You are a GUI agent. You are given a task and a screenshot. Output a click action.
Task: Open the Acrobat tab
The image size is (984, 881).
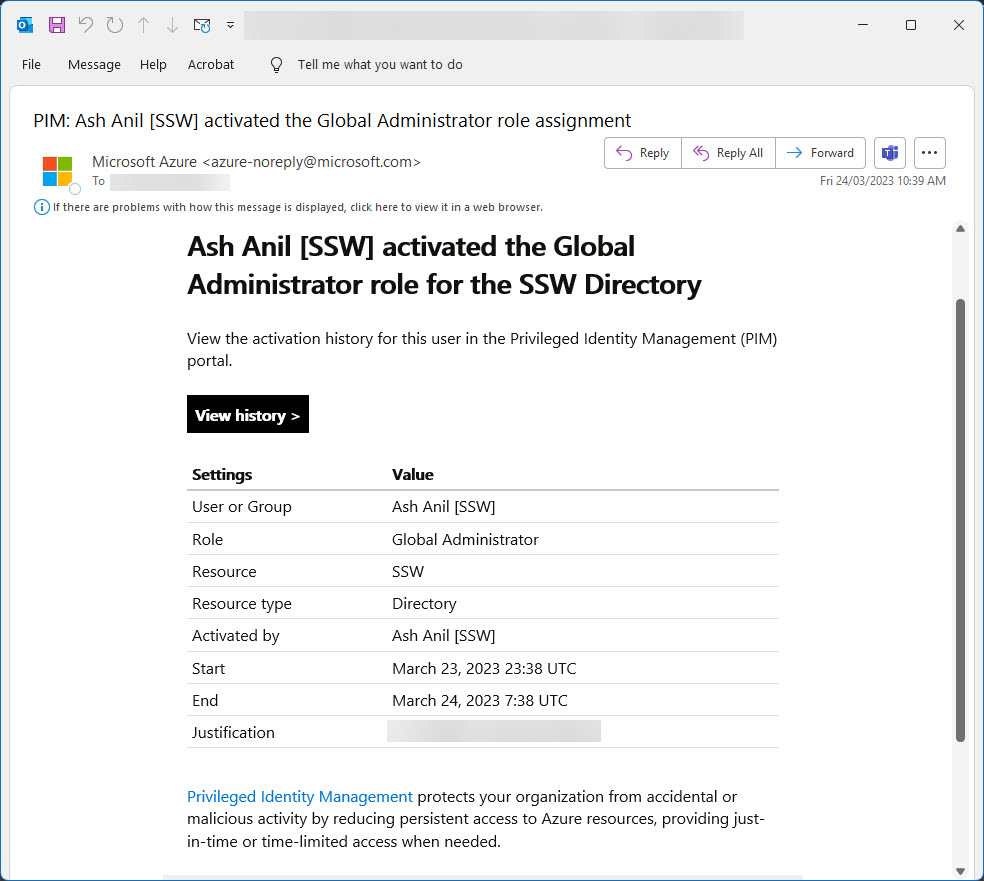211,65
